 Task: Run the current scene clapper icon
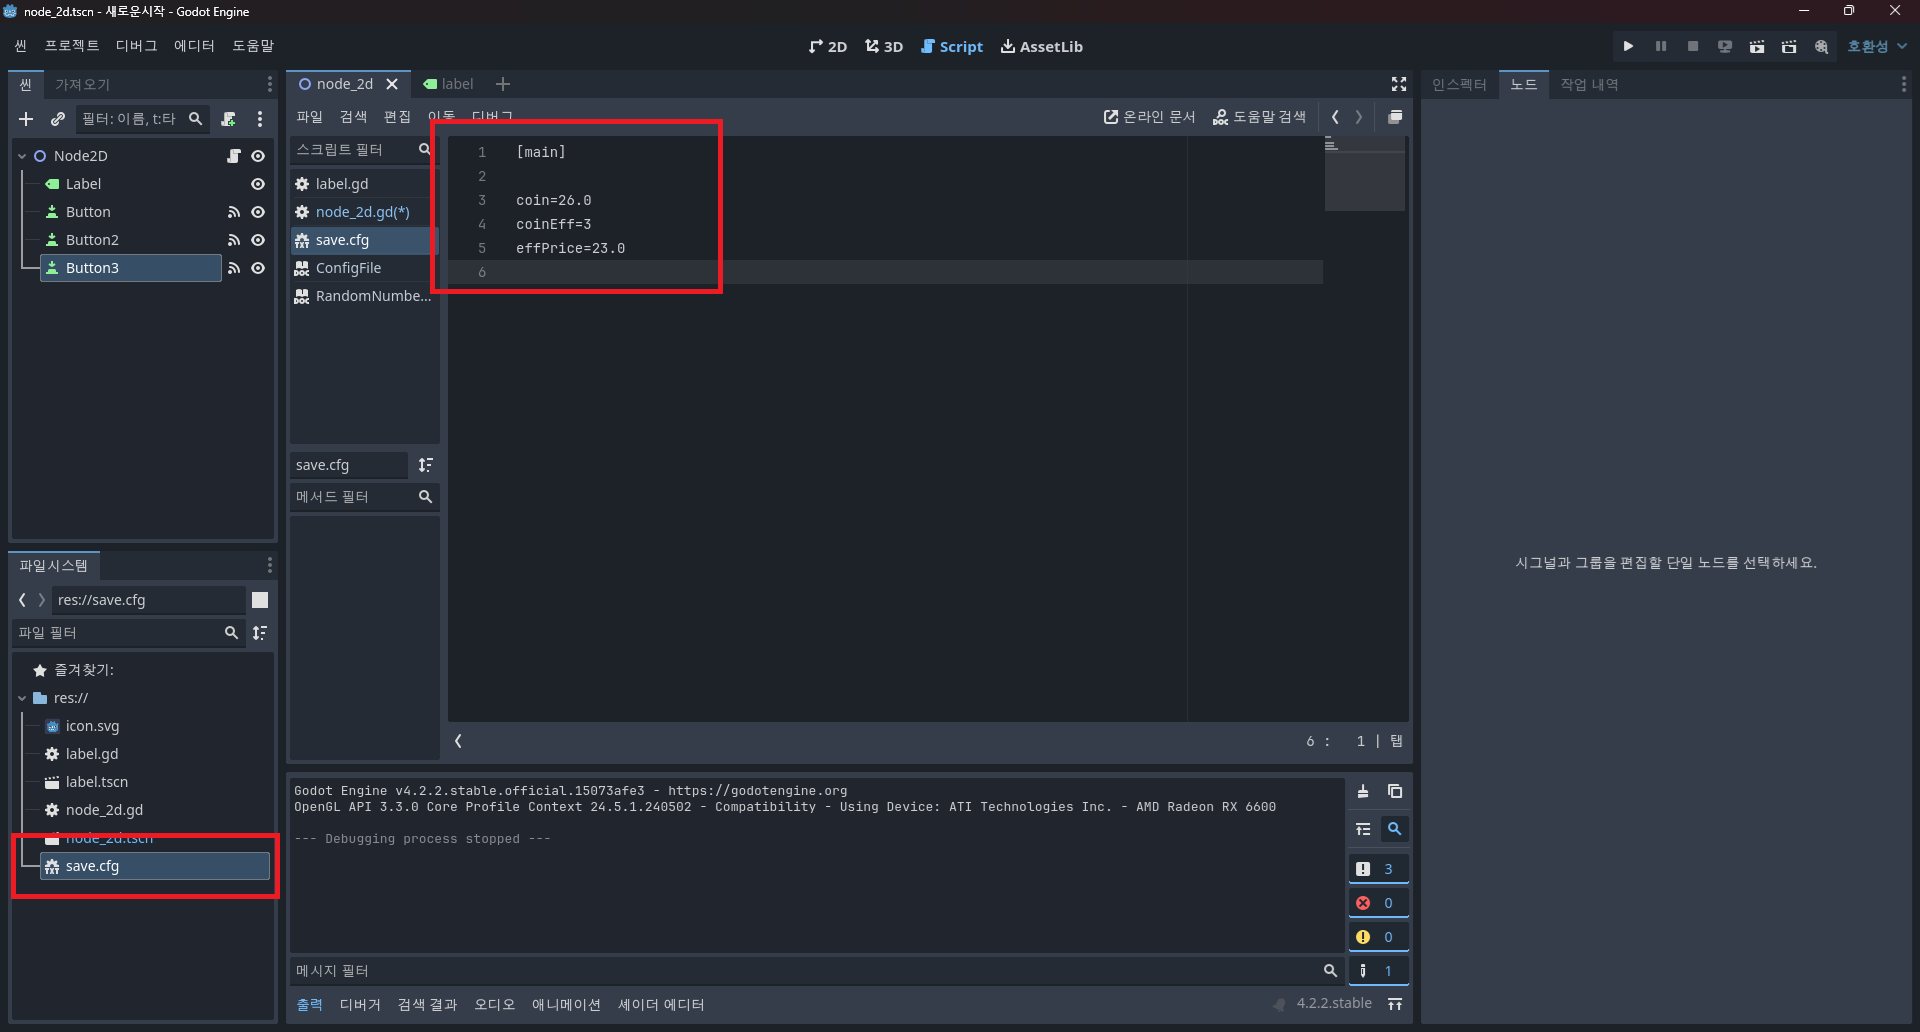pyautogui.click(x=1756, y=46)
